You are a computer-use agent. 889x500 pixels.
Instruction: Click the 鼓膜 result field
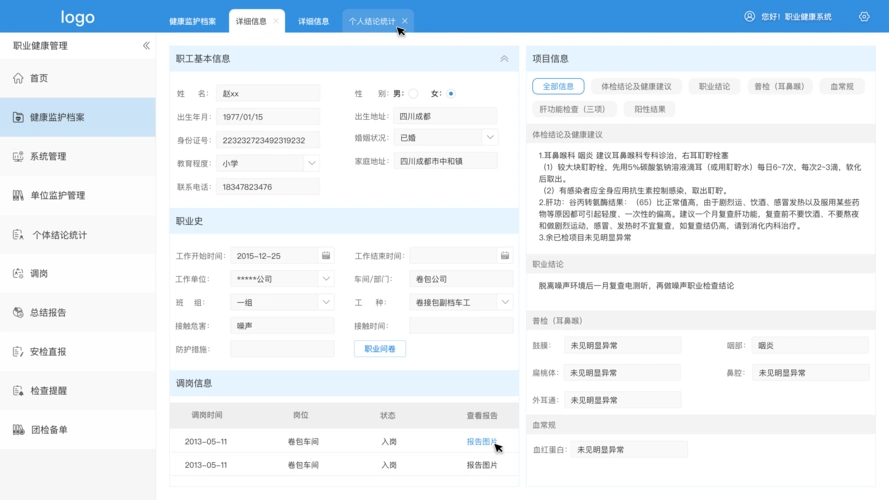(x=623, y=345)
